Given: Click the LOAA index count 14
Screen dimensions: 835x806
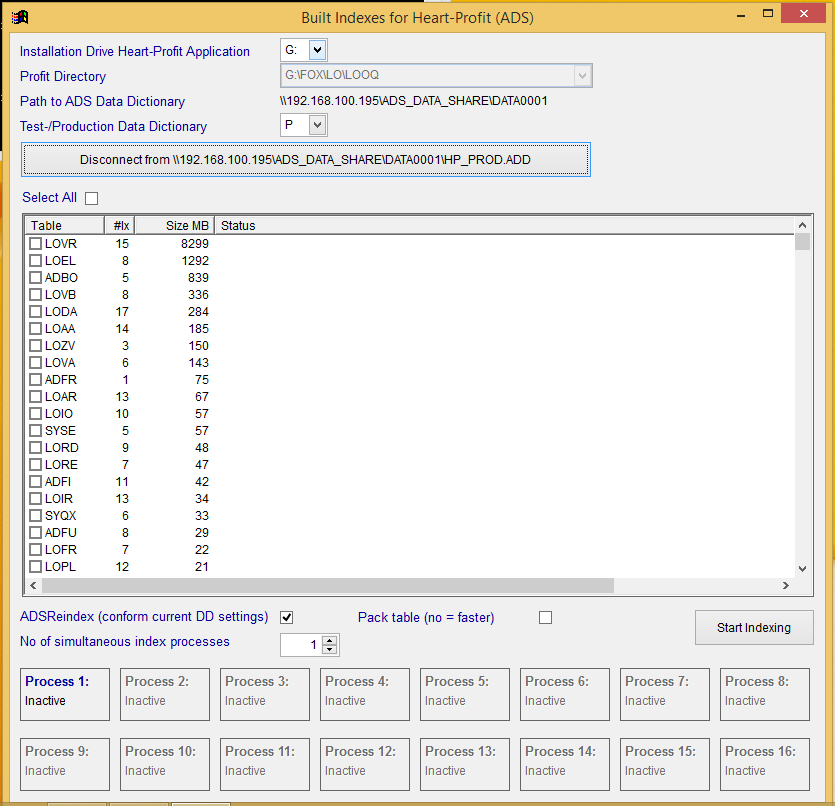Looking at the screenshot, I should [122, 329].
